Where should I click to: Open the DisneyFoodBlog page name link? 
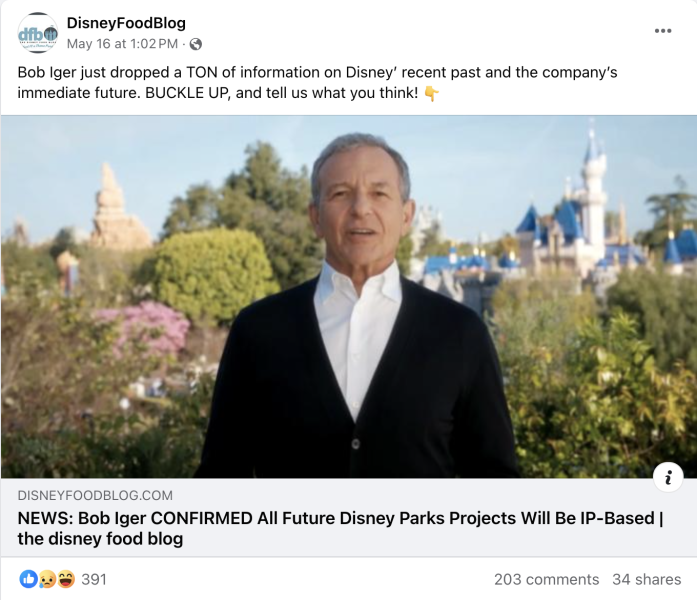click(x=126, y=23)
